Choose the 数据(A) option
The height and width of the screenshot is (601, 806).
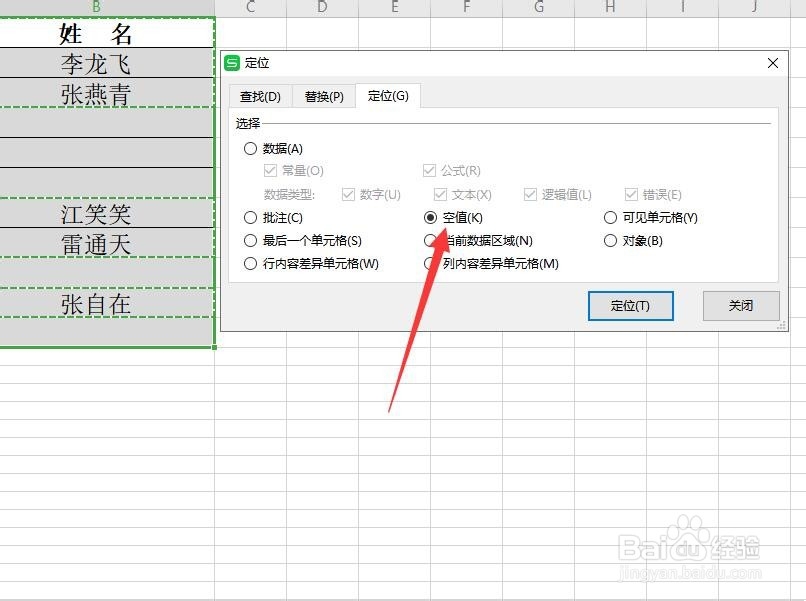pyautogui.click(x=250, y=147)
